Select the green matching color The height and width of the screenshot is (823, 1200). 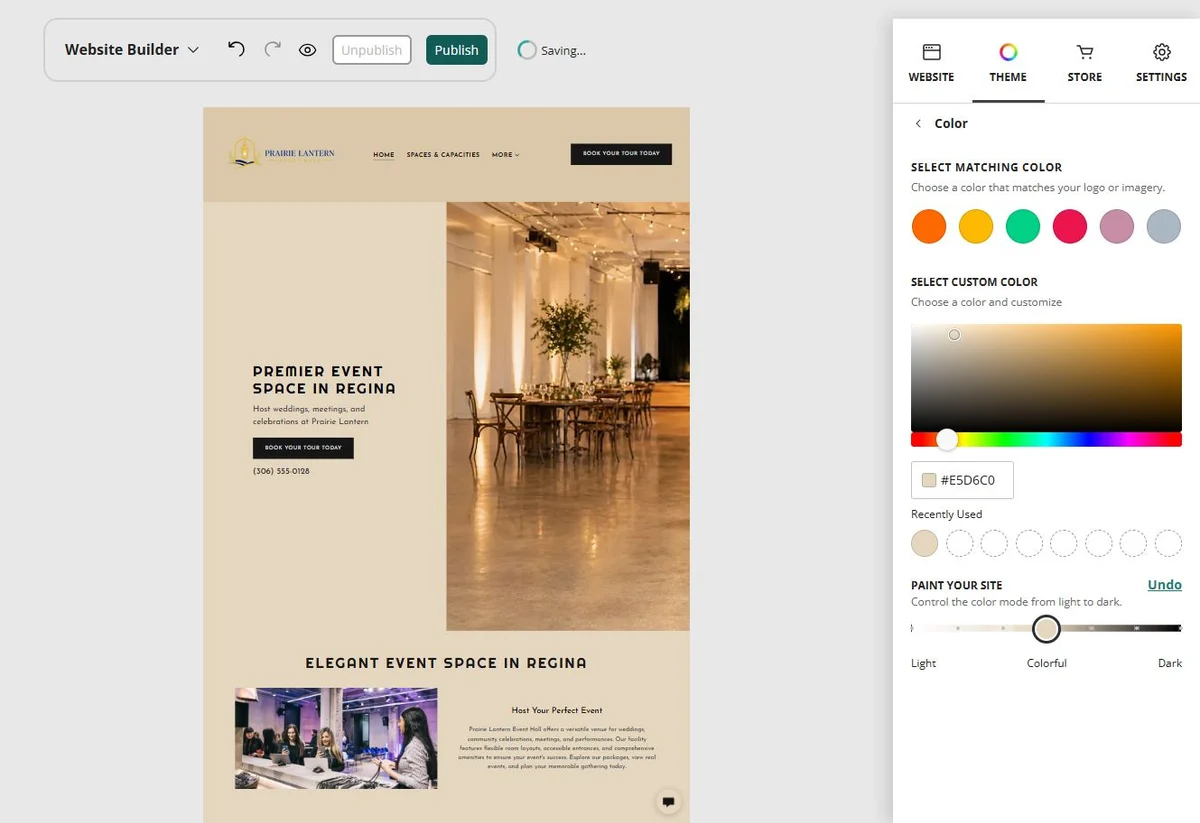[x=1023, y=226]
